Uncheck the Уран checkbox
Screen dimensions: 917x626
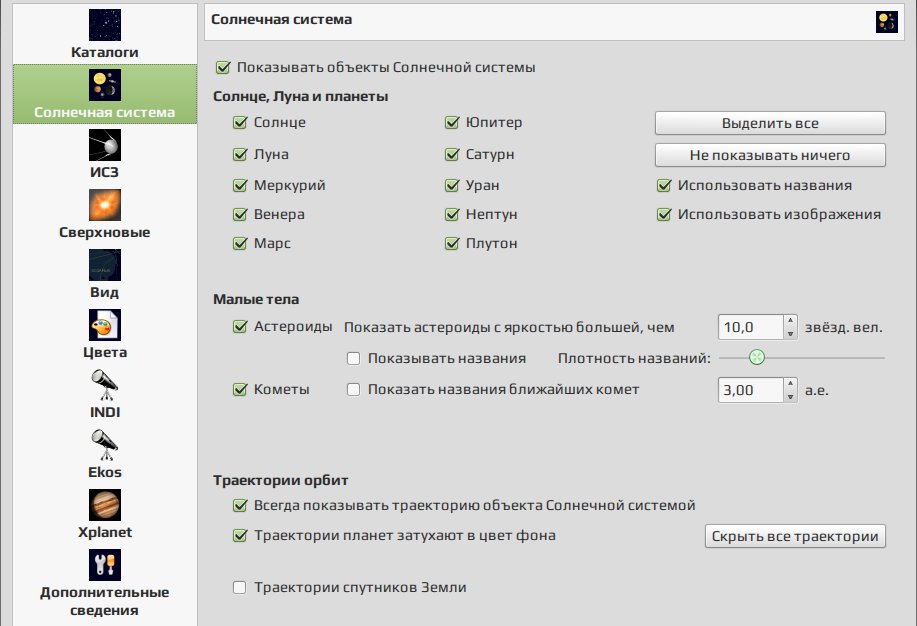pyautogui.click(x=452, y=185)
